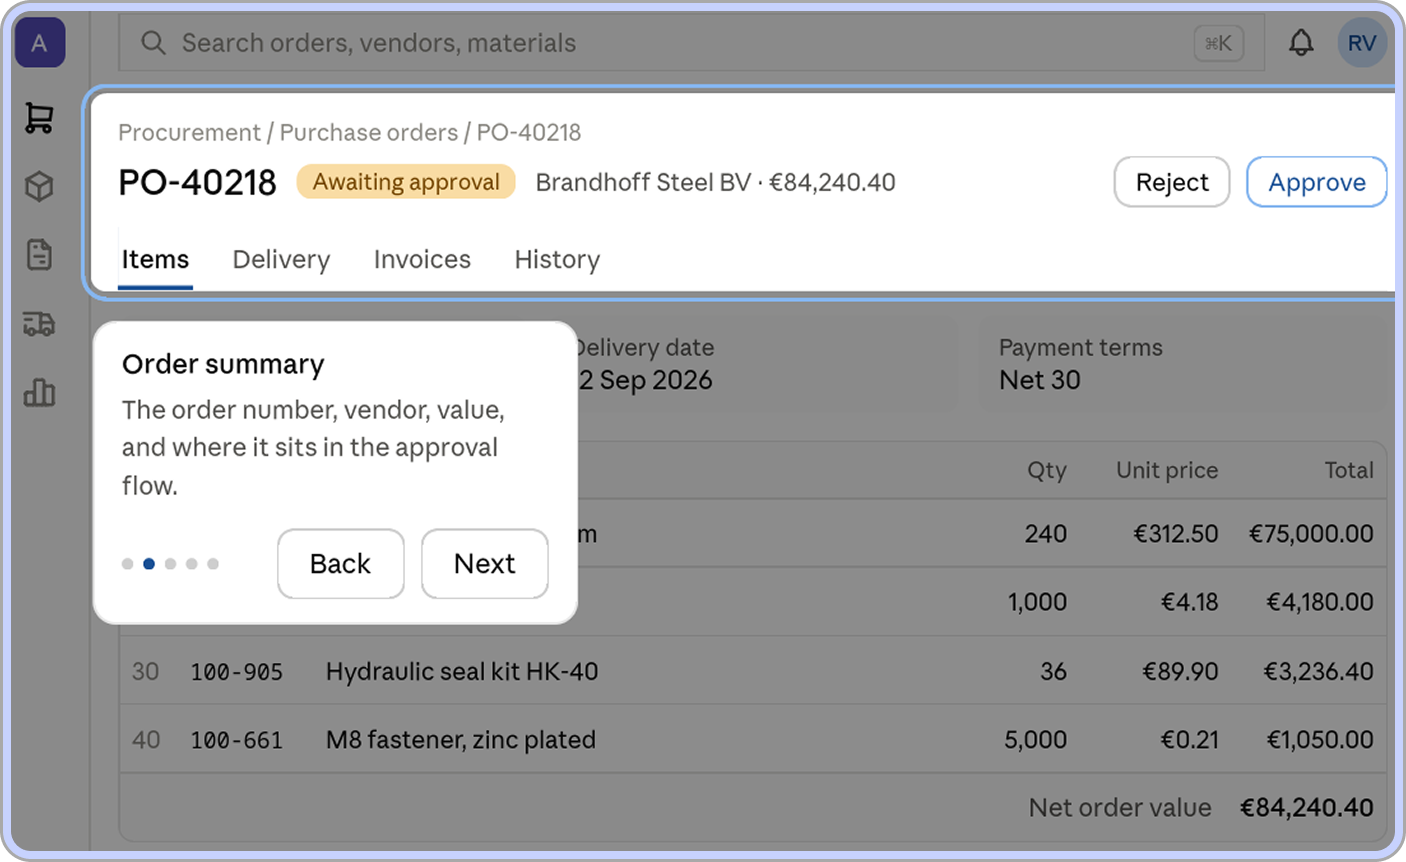Switch to the Items tab

coord(155,260)
